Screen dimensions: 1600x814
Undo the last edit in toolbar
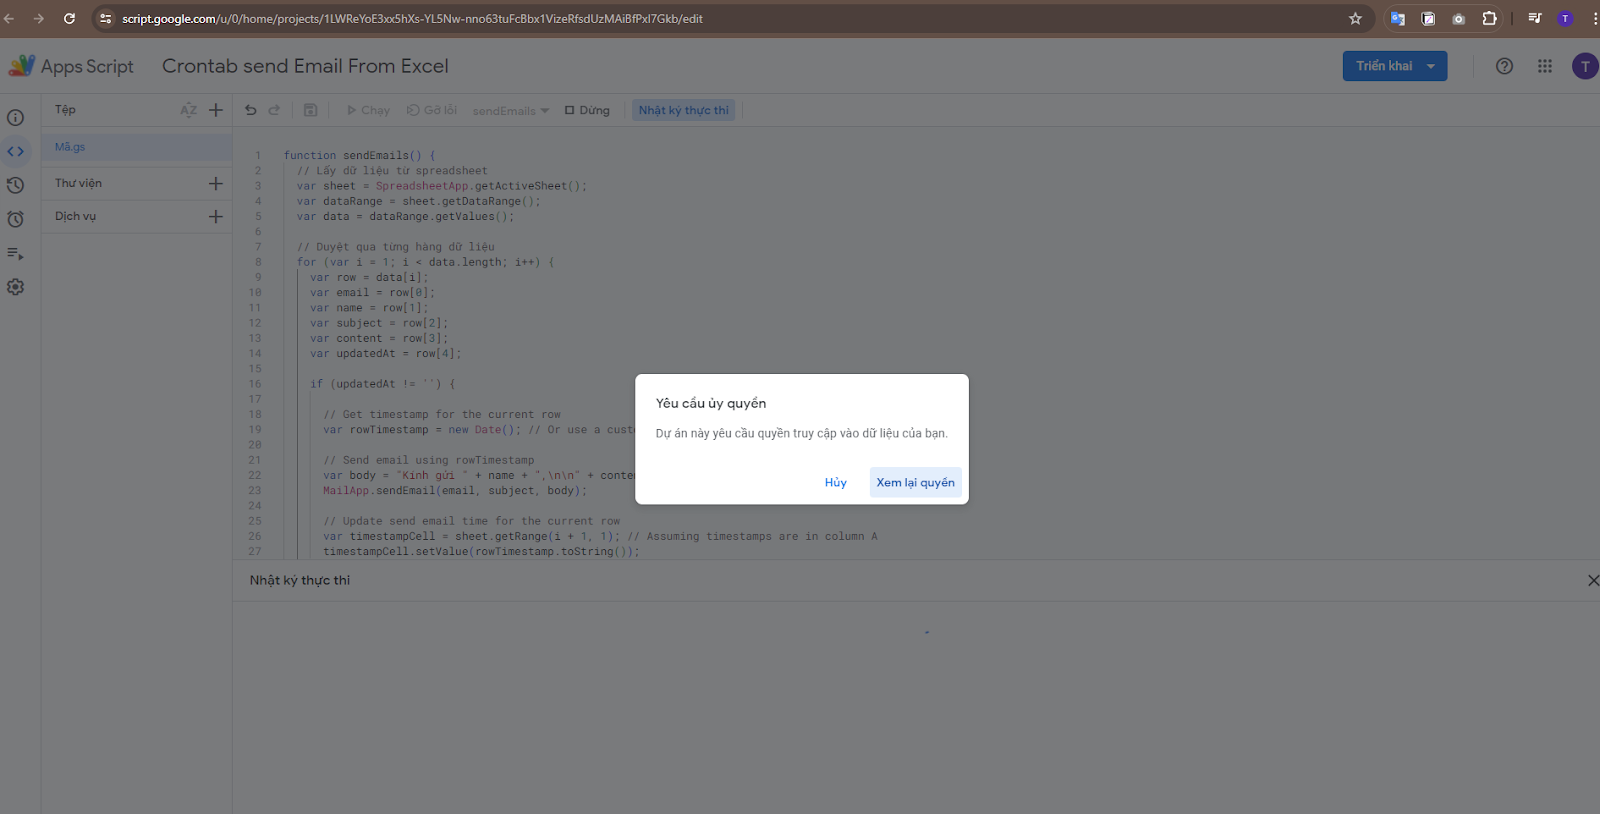[251, 110]
